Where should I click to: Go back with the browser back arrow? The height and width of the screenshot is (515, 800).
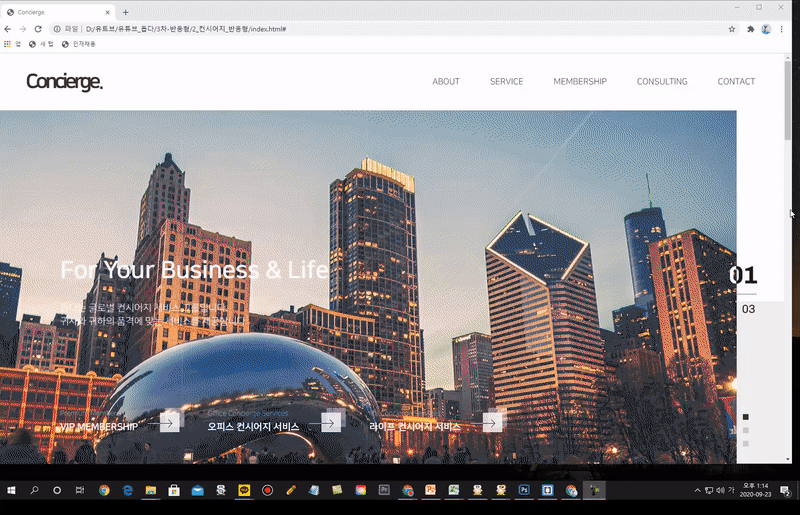tap(8, 29)
